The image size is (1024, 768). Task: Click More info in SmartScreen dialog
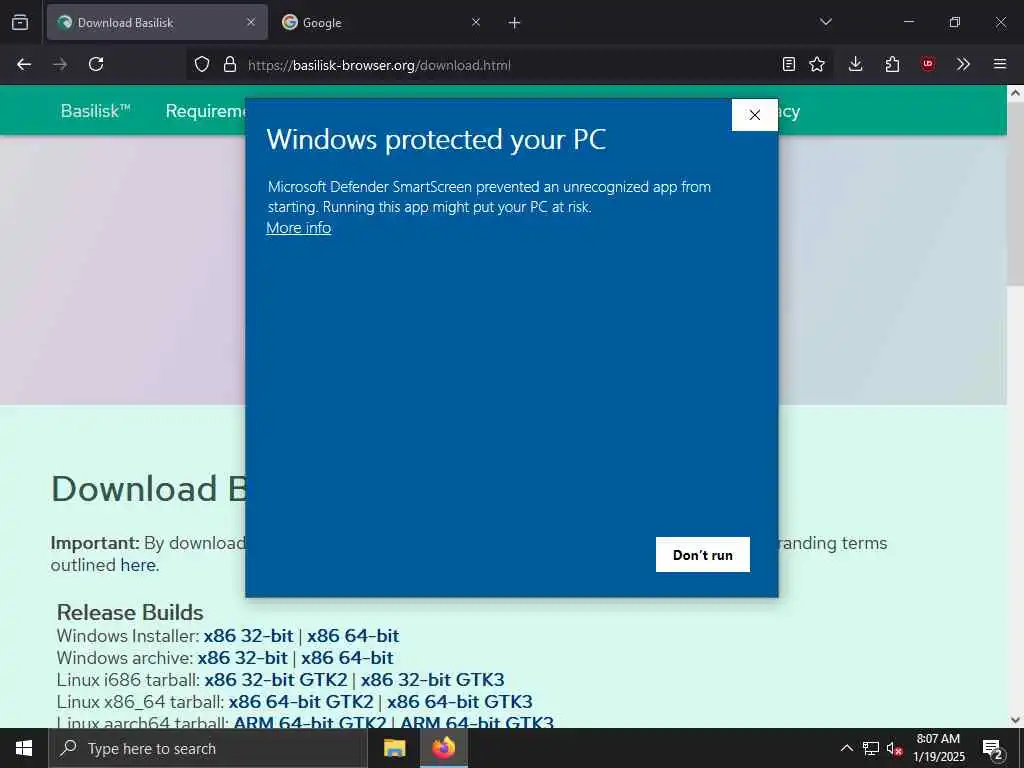click(298, 228)
